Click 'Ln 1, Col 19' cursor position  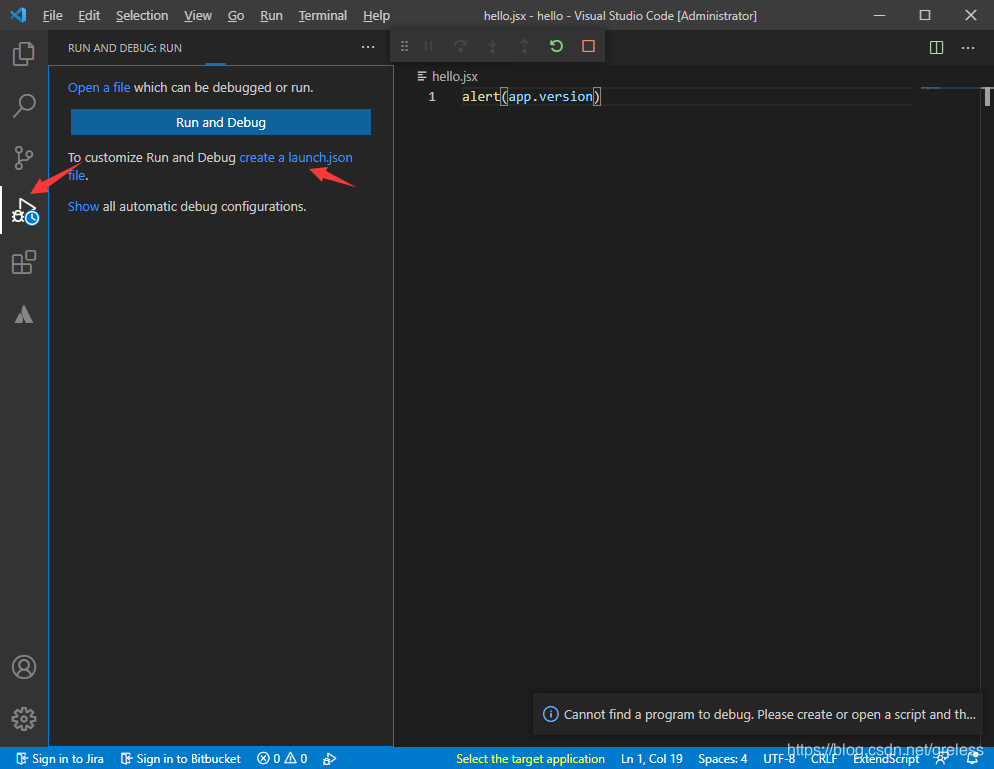pyautogui.click(x=652, y=759)
